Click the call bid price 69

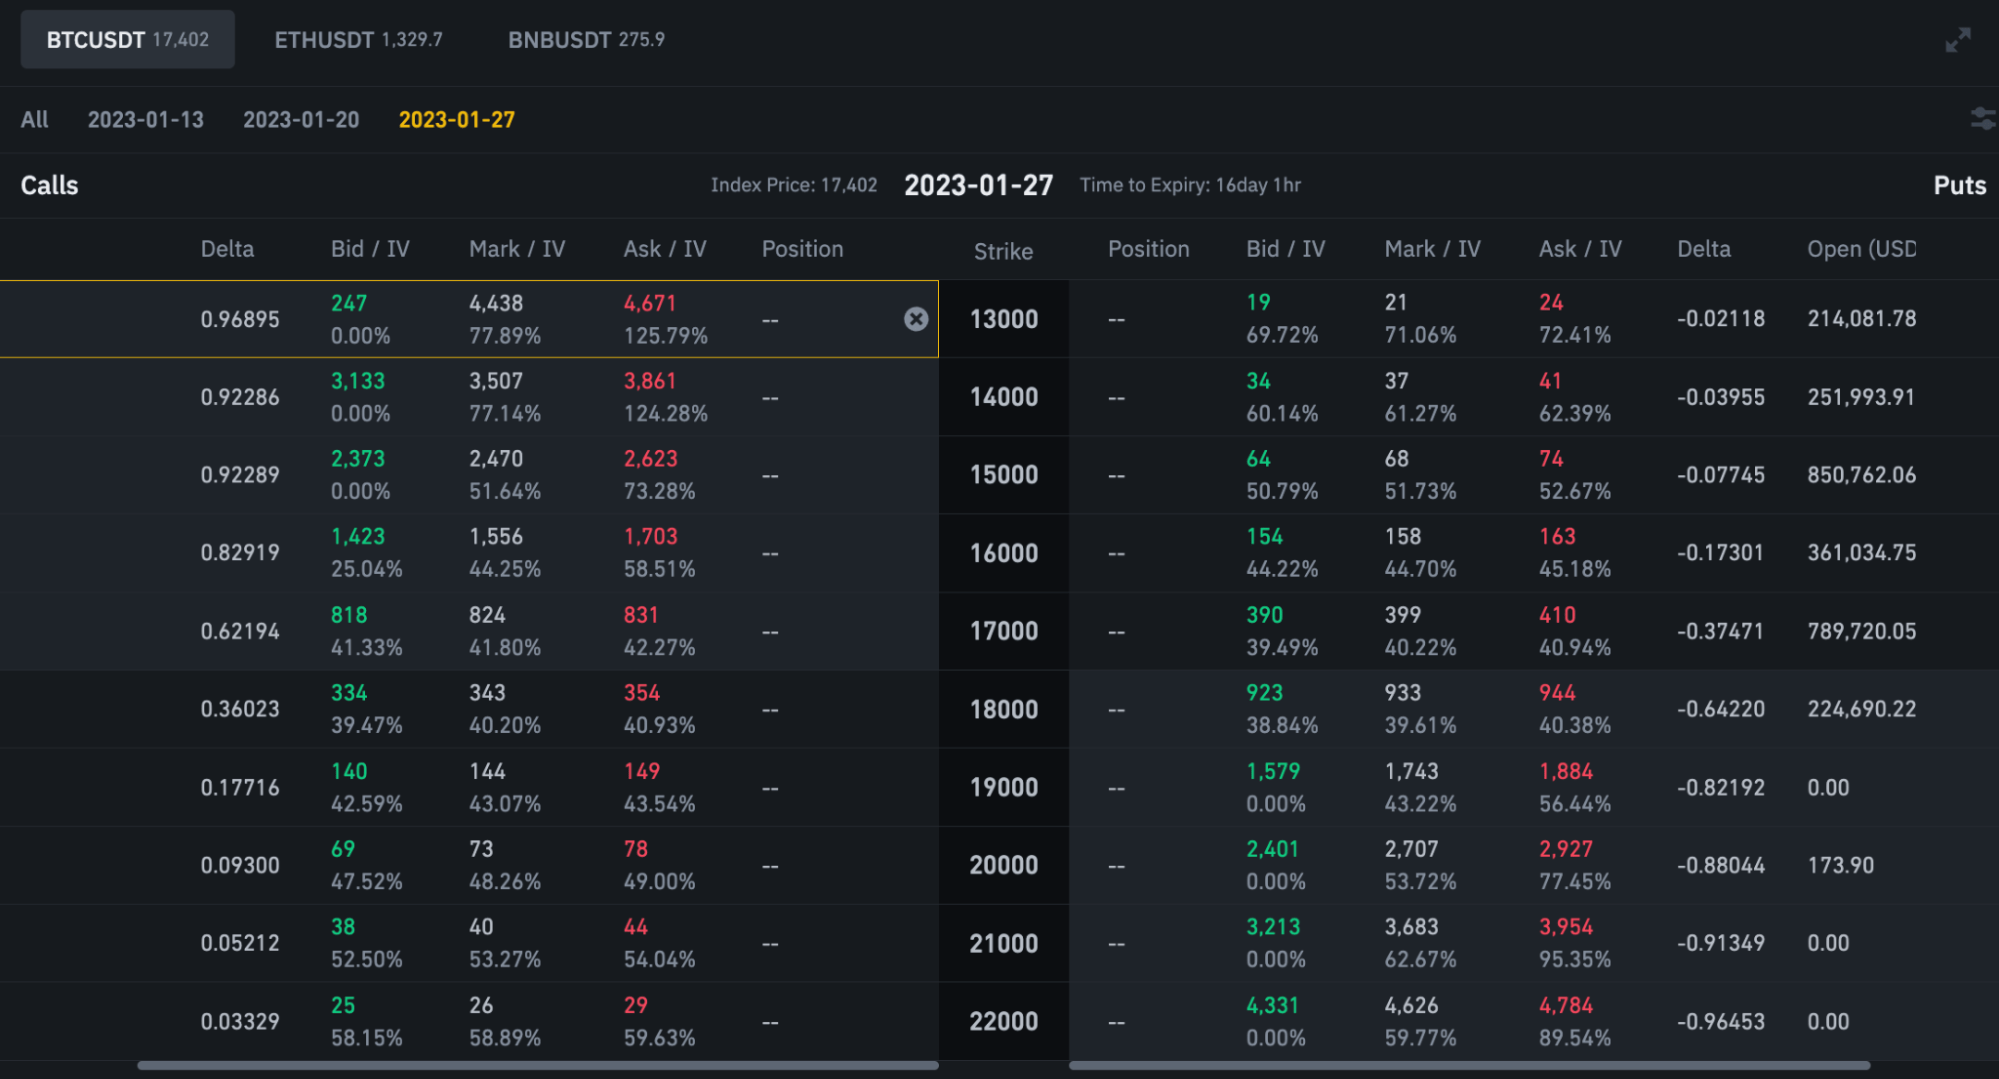343,849
